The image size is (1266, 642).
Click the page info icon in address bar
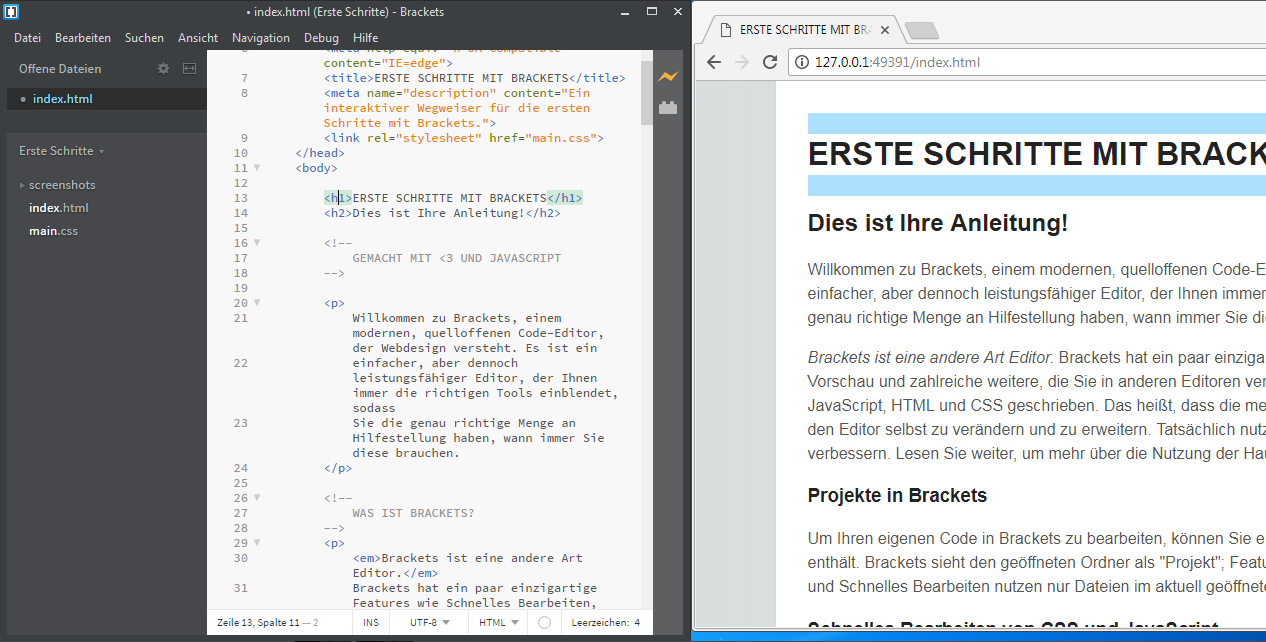click(x=802, y=62)
